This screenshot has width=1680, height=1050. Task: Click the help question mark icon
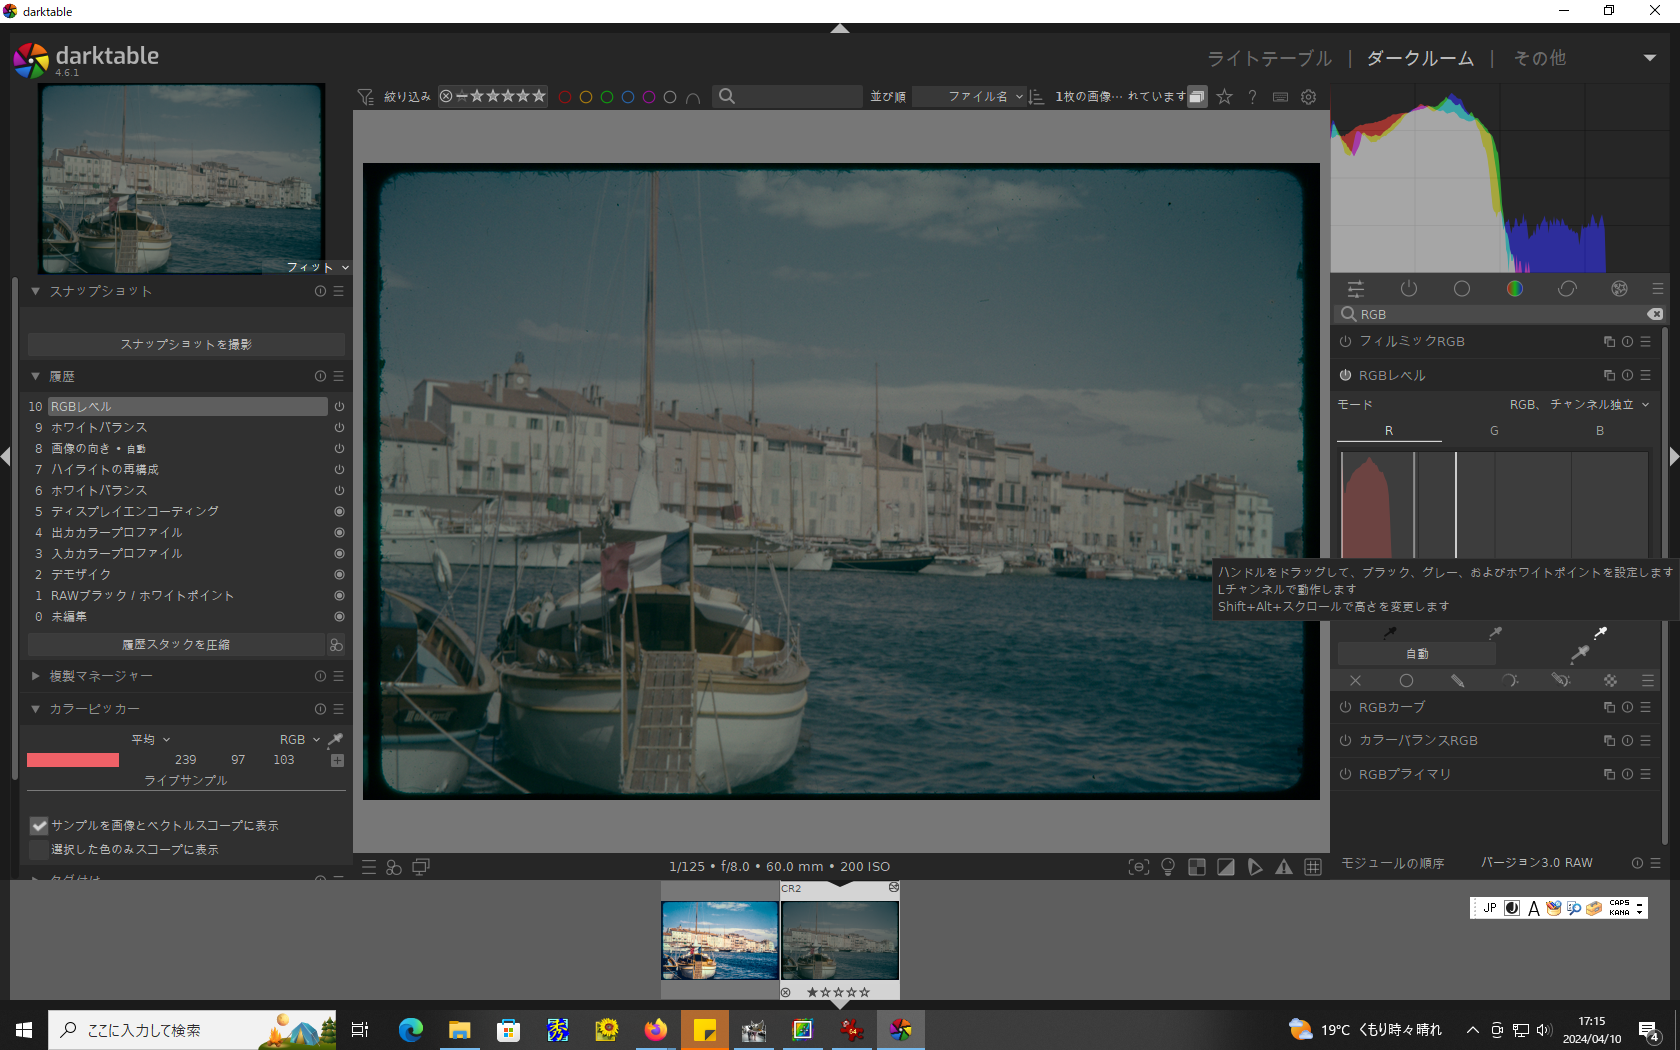(1252, 97)
